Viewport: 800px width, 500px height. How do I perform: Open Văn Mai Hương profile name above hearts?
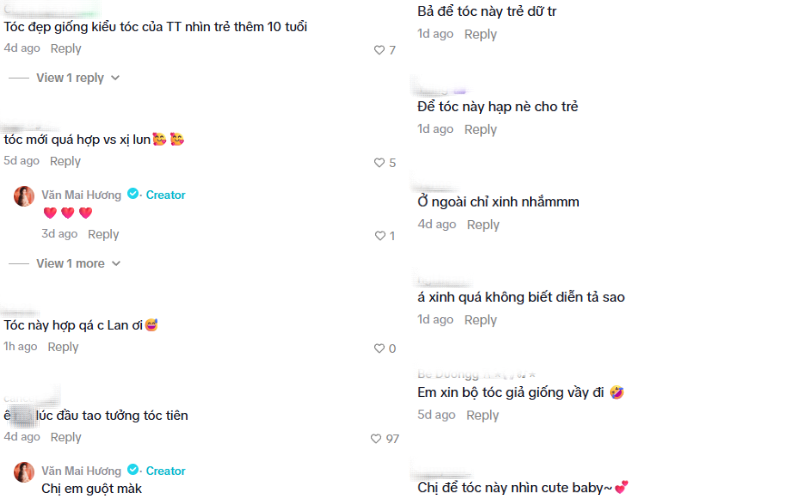tap(81, 195)
